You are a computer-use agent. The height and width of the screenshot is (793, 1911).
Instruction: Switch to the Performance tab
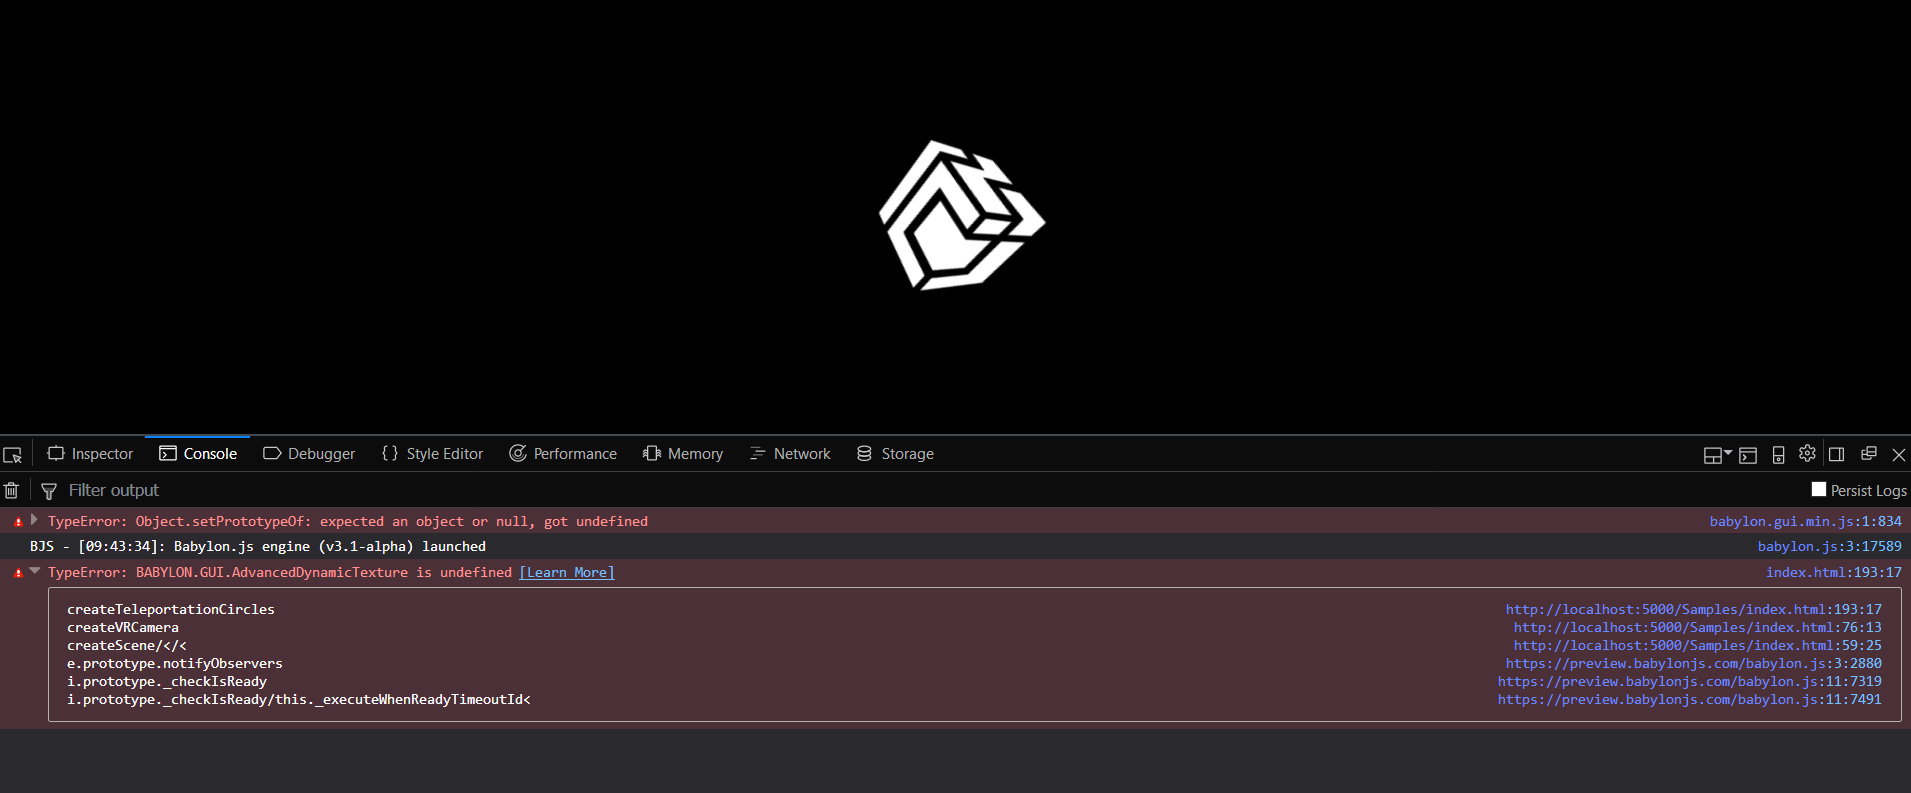563,454
